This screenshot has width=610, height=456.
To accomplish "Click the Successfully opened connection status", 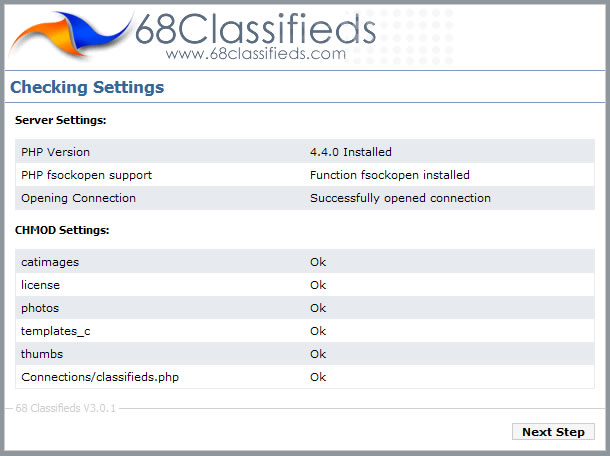I will 400,198.
